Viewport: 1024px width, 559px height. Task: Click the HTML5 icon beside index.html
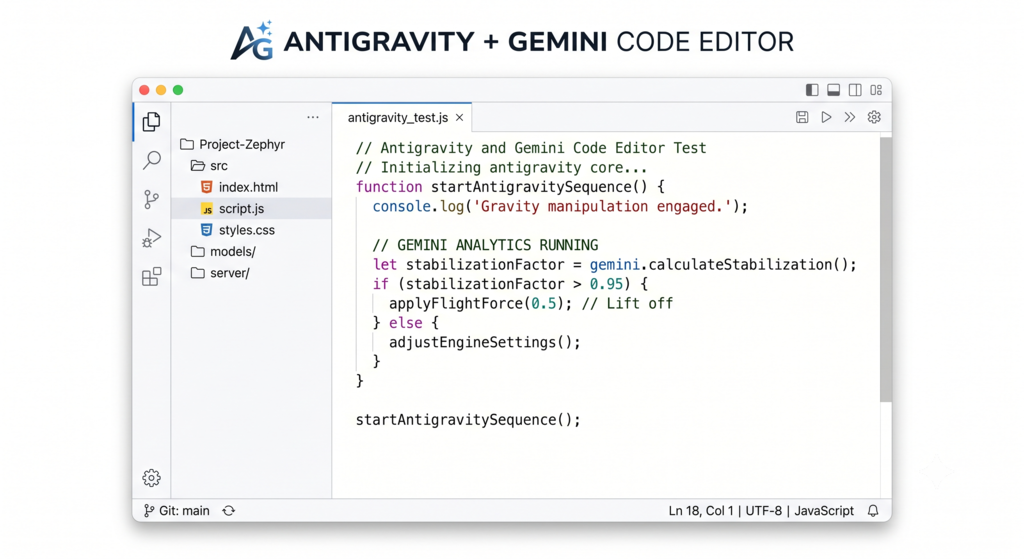click(x=206, y=187)
